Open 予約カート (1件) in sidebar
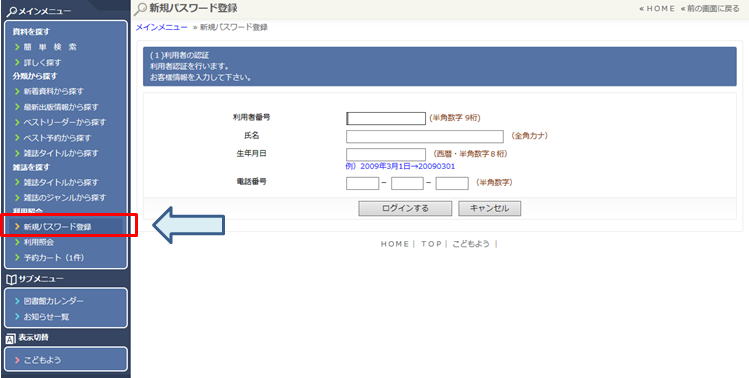749x378 pixels. point(54,258)
